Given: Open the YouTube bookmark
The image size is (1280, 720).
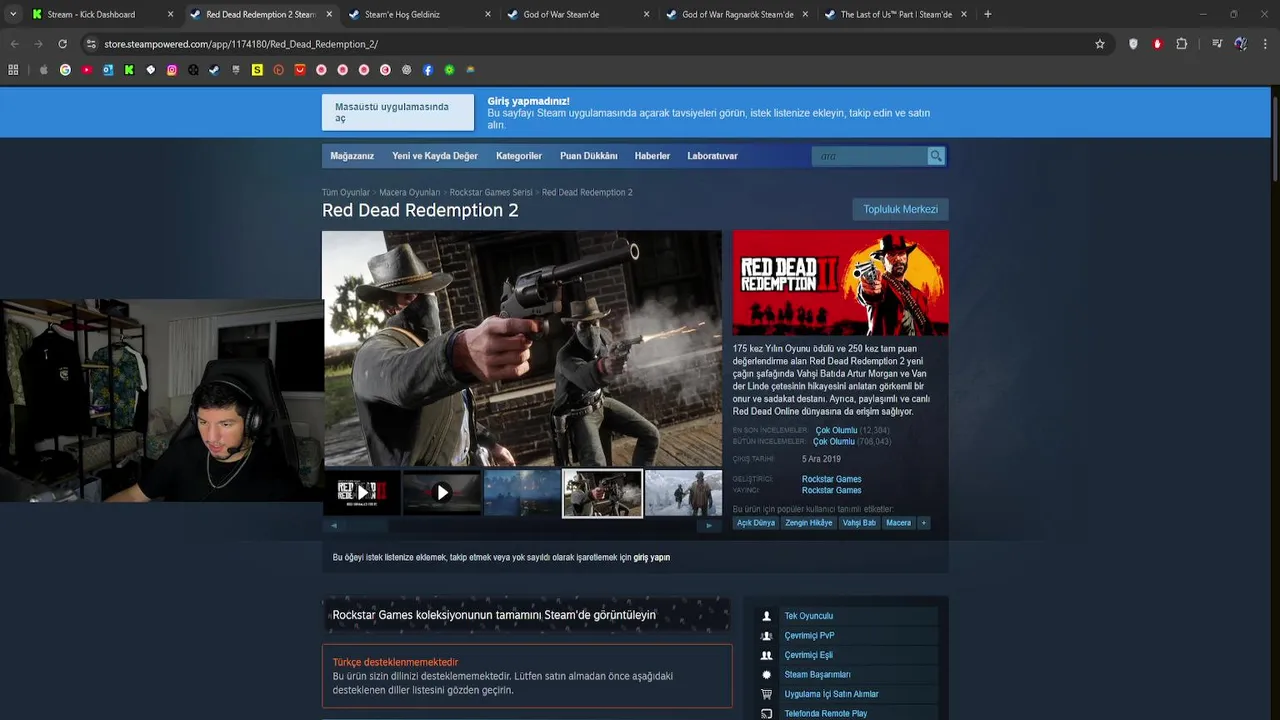Looking at the screenshot, I should pos(87,70).
